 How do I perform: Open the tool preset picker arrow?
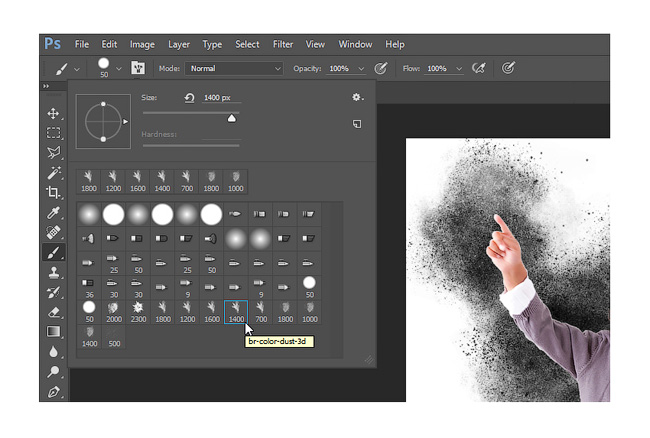[77, 69]
